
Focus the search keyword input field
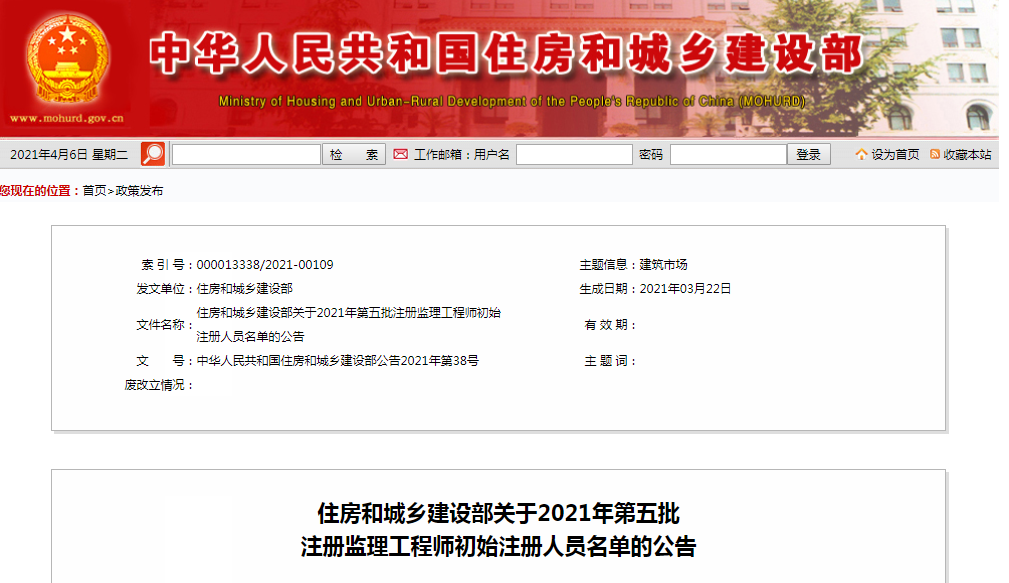pyautogui.click(x=246, y=154)
